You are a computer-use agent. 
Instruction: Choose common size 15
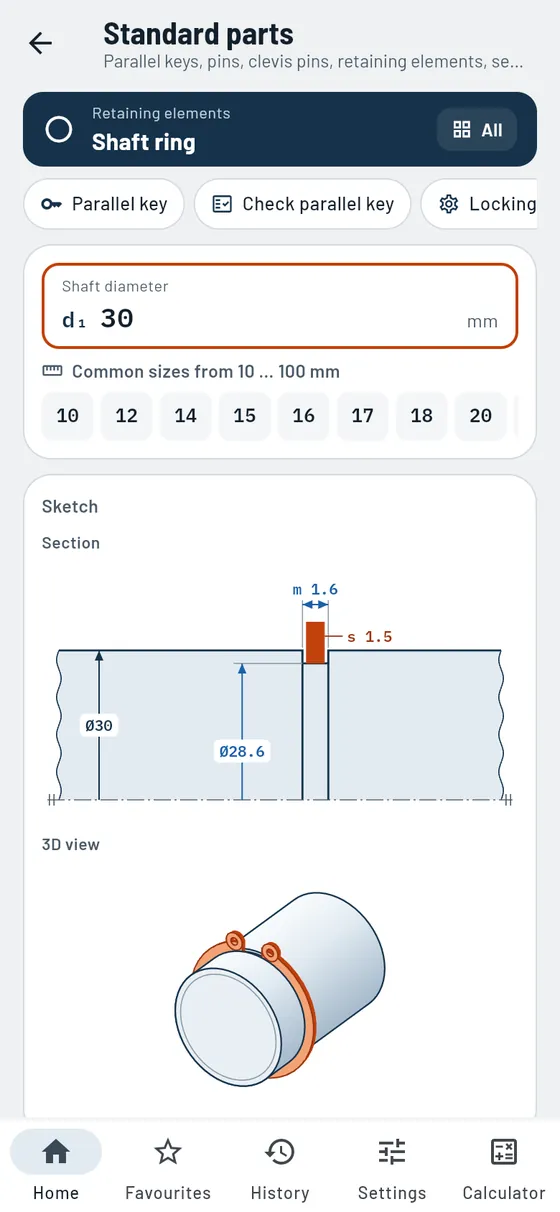tap(245, 416)
